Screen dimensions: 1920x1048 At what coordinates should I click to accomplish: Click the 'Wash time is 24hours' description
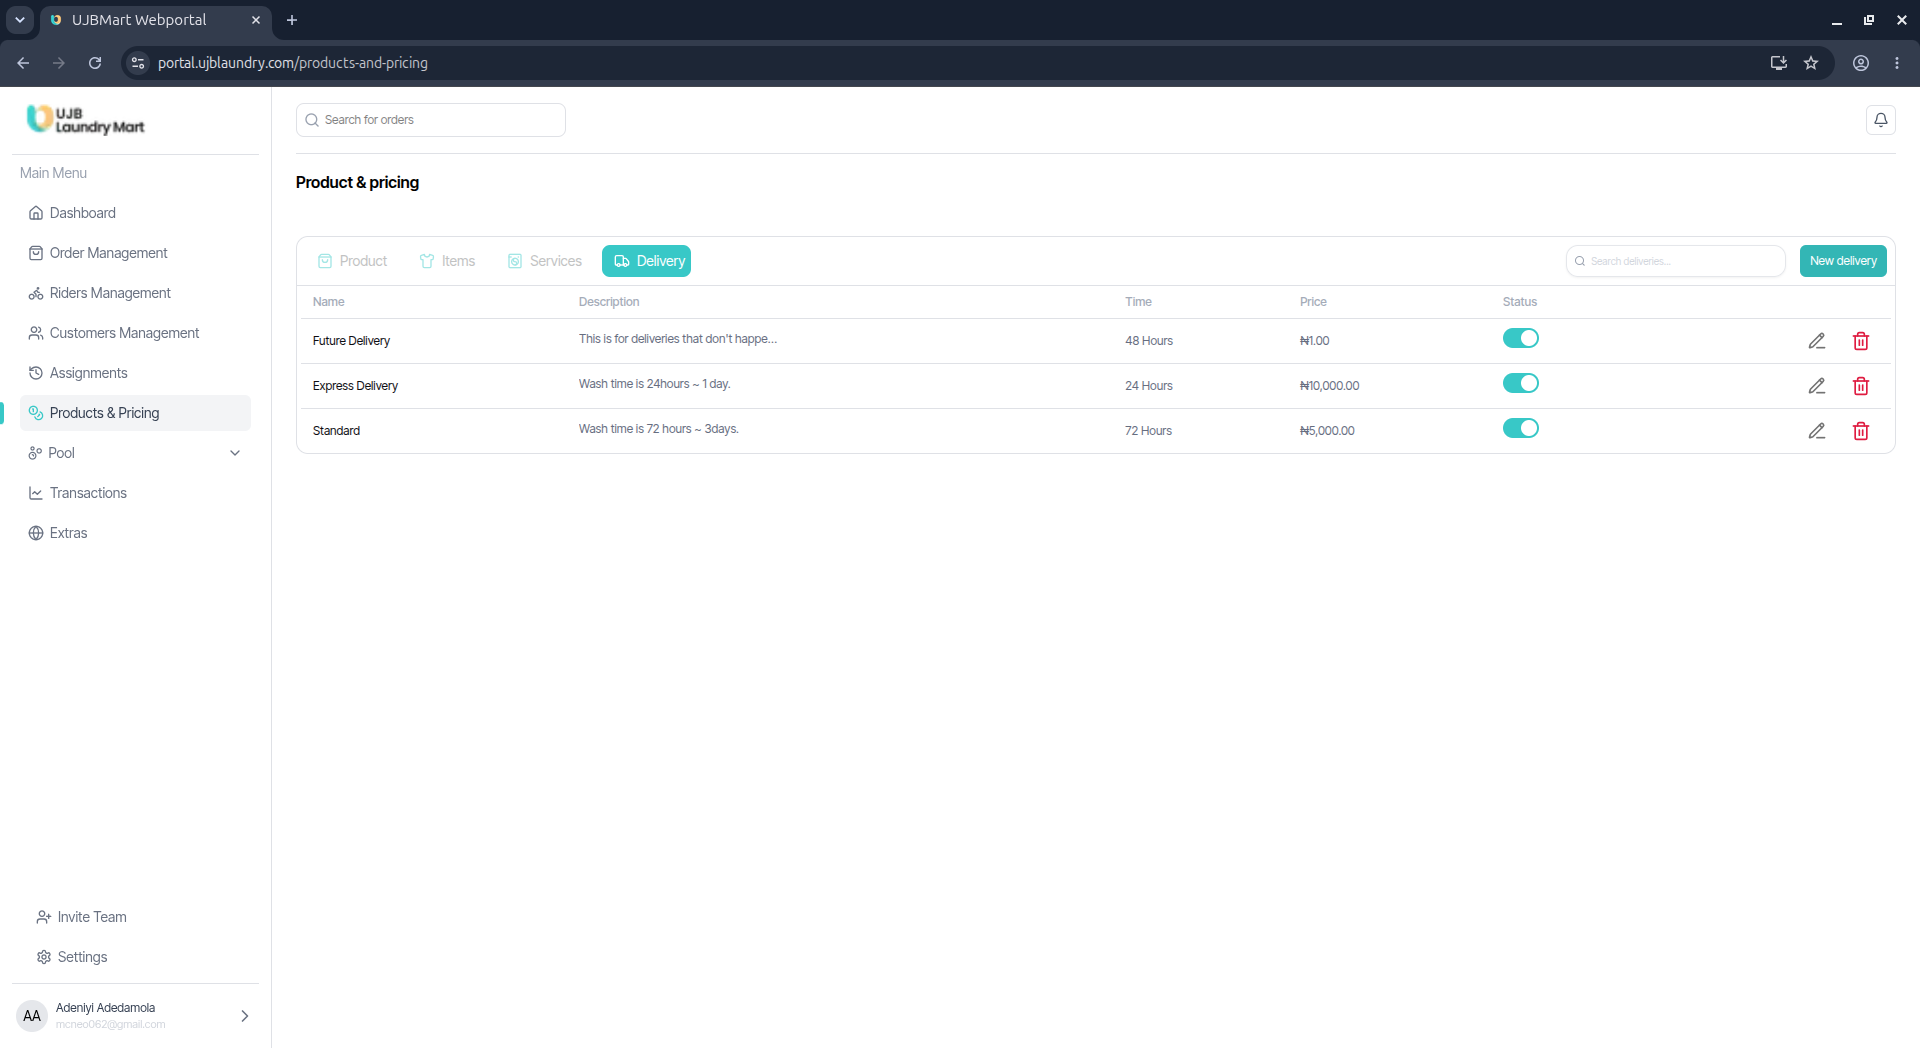tap(654, 384)
